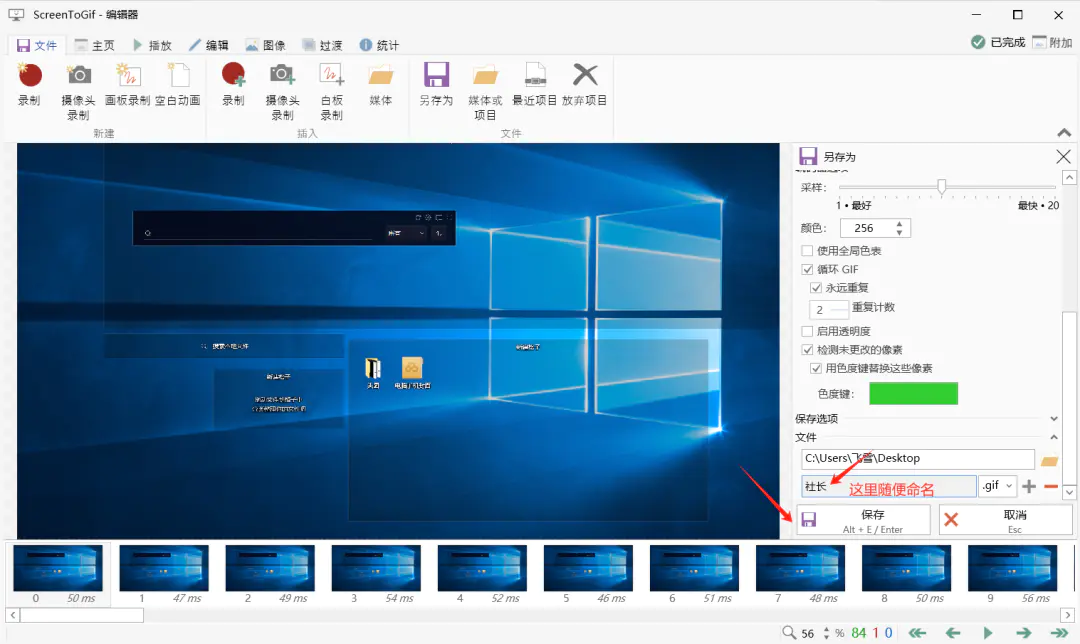
Task: Insert a 摄像头录制 webcam recording
Action: 282,91
